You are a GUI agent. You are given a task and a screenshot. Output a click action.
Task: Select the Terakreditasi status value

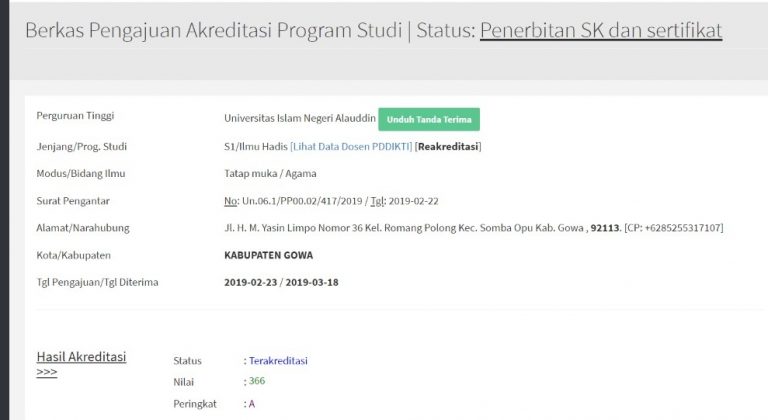pos(279,360)
